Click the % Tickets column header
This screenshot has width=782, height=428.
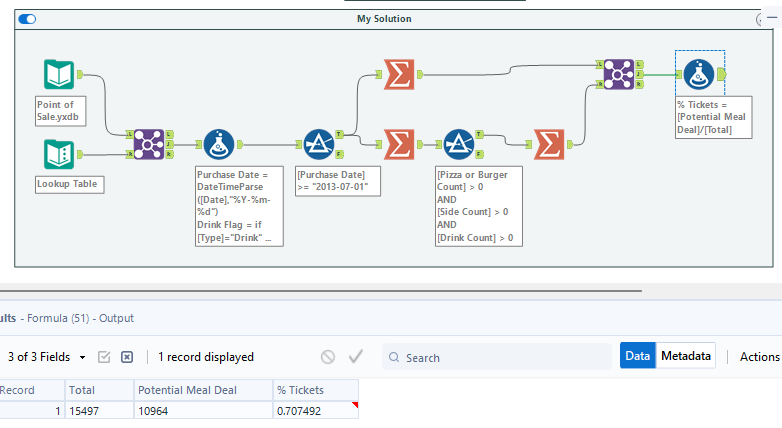(315, 391)
